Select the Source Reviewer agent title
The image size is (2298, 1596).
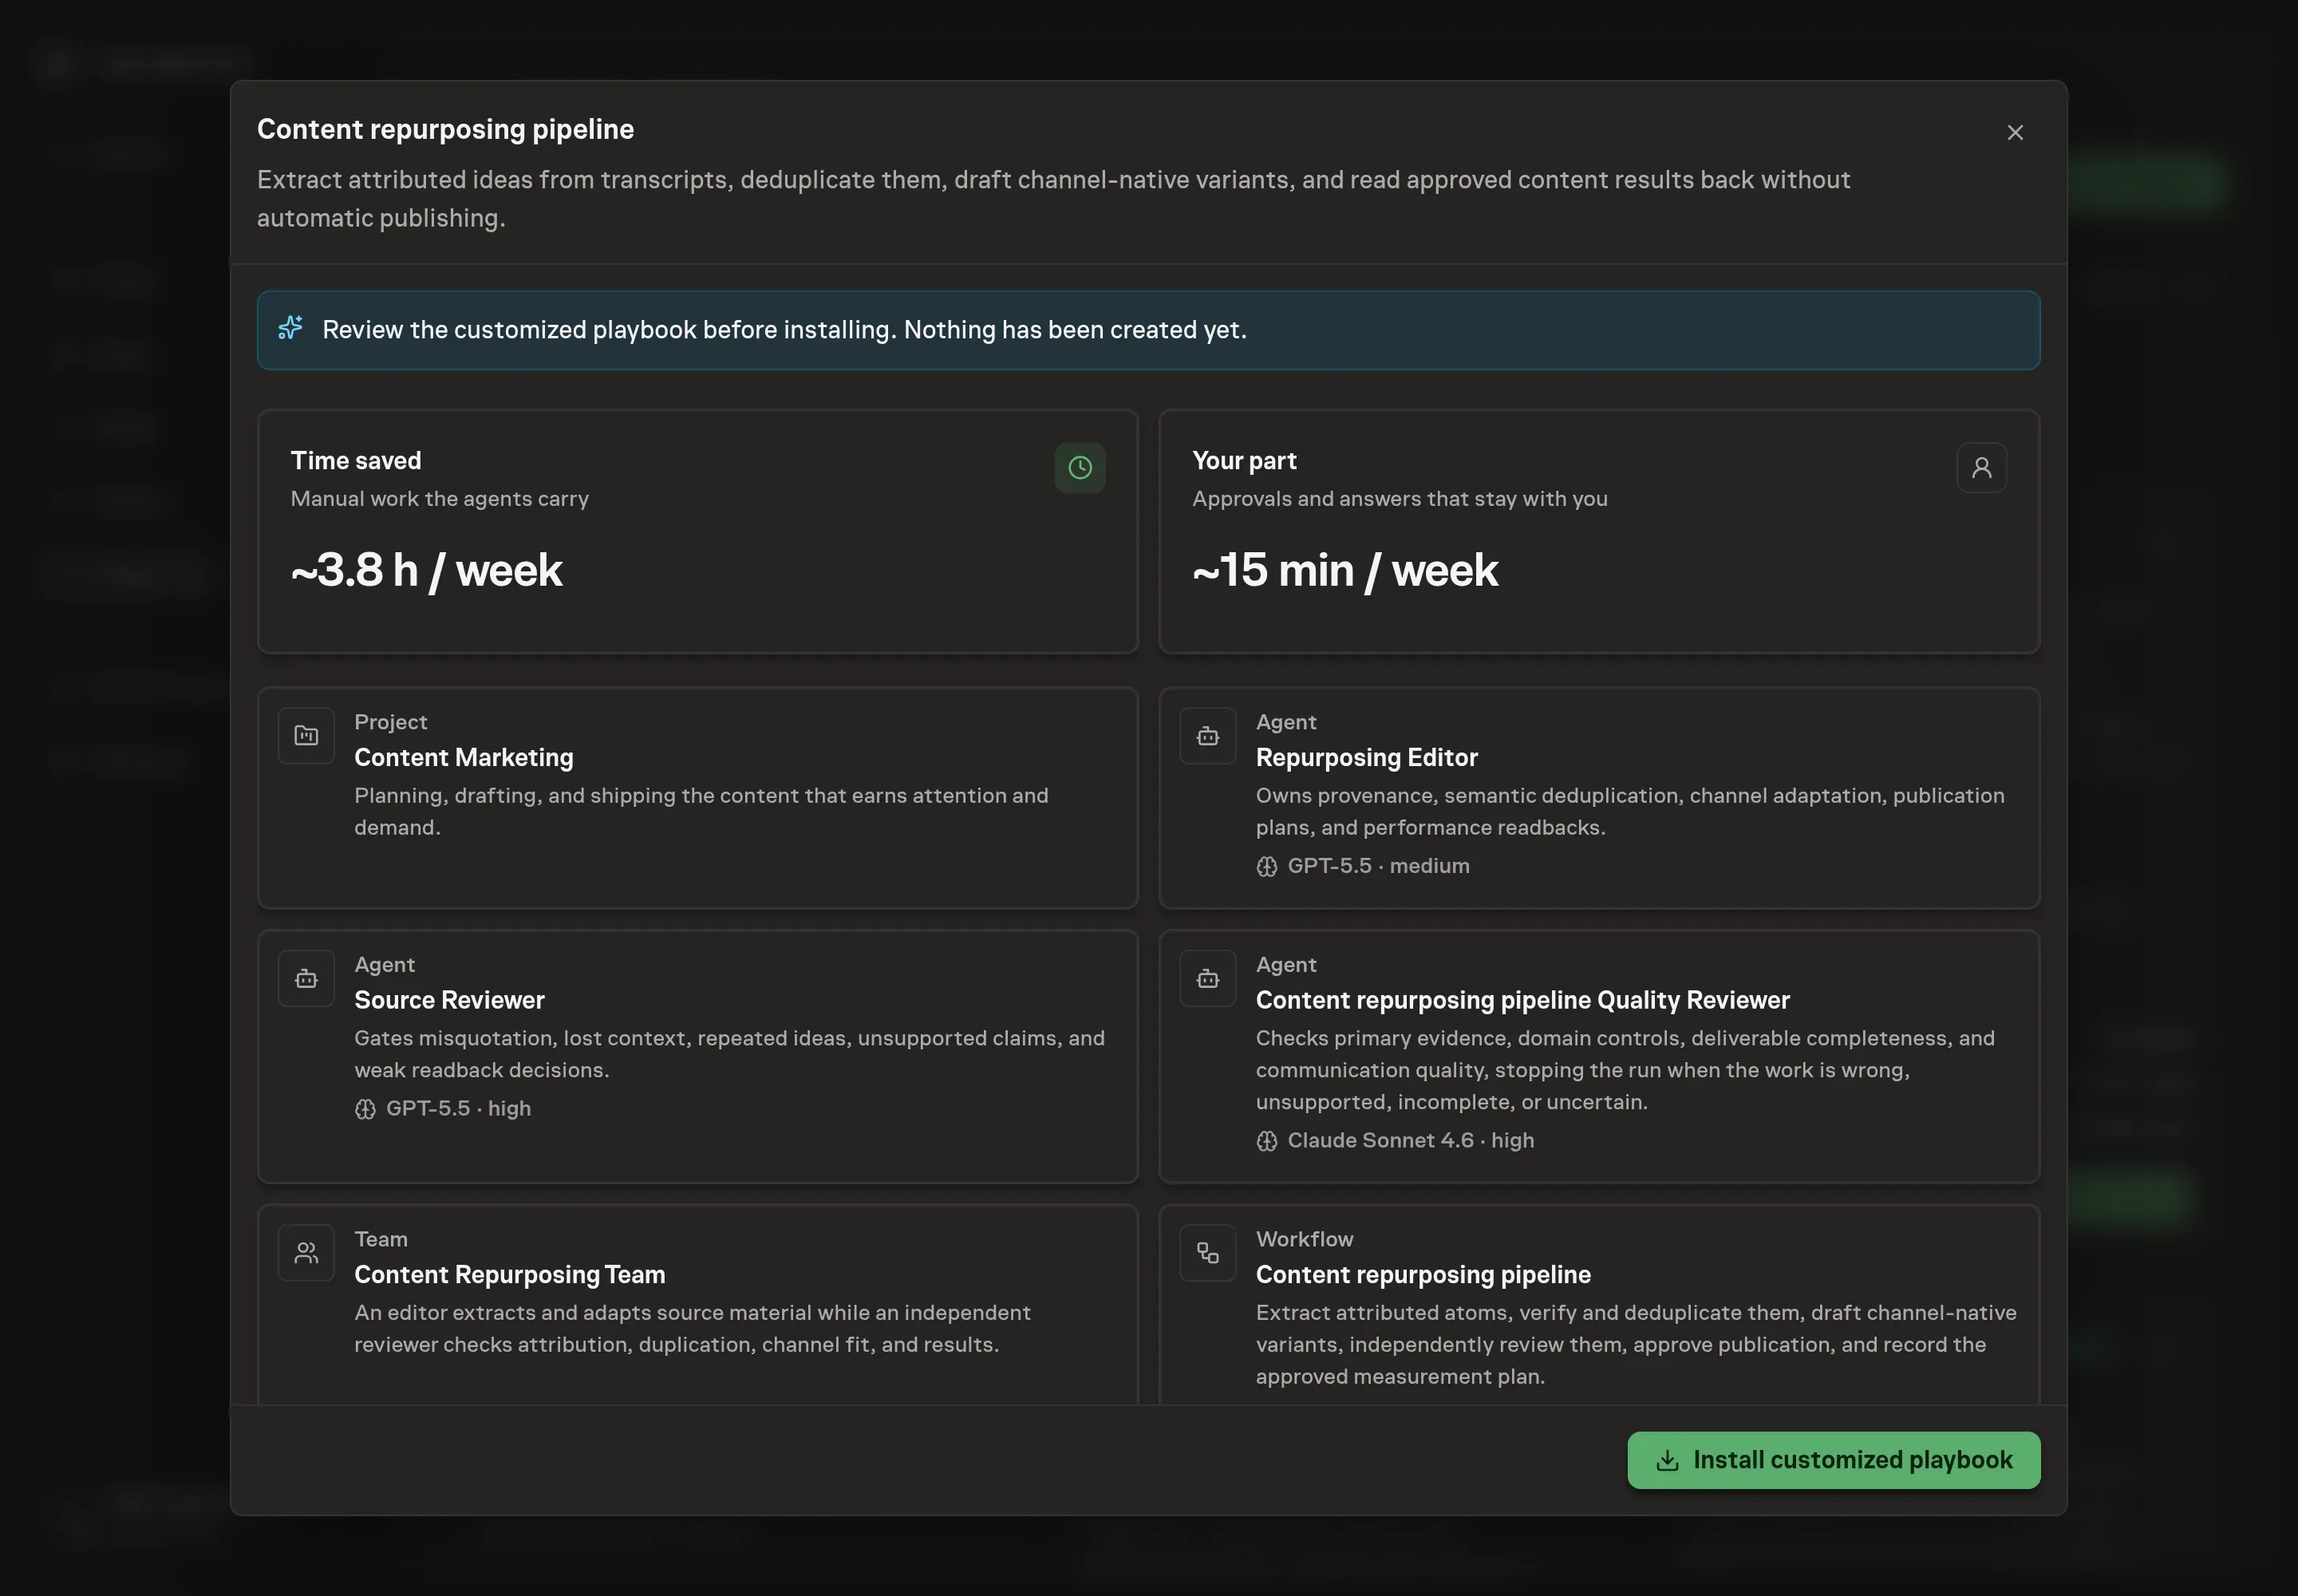449,1000
